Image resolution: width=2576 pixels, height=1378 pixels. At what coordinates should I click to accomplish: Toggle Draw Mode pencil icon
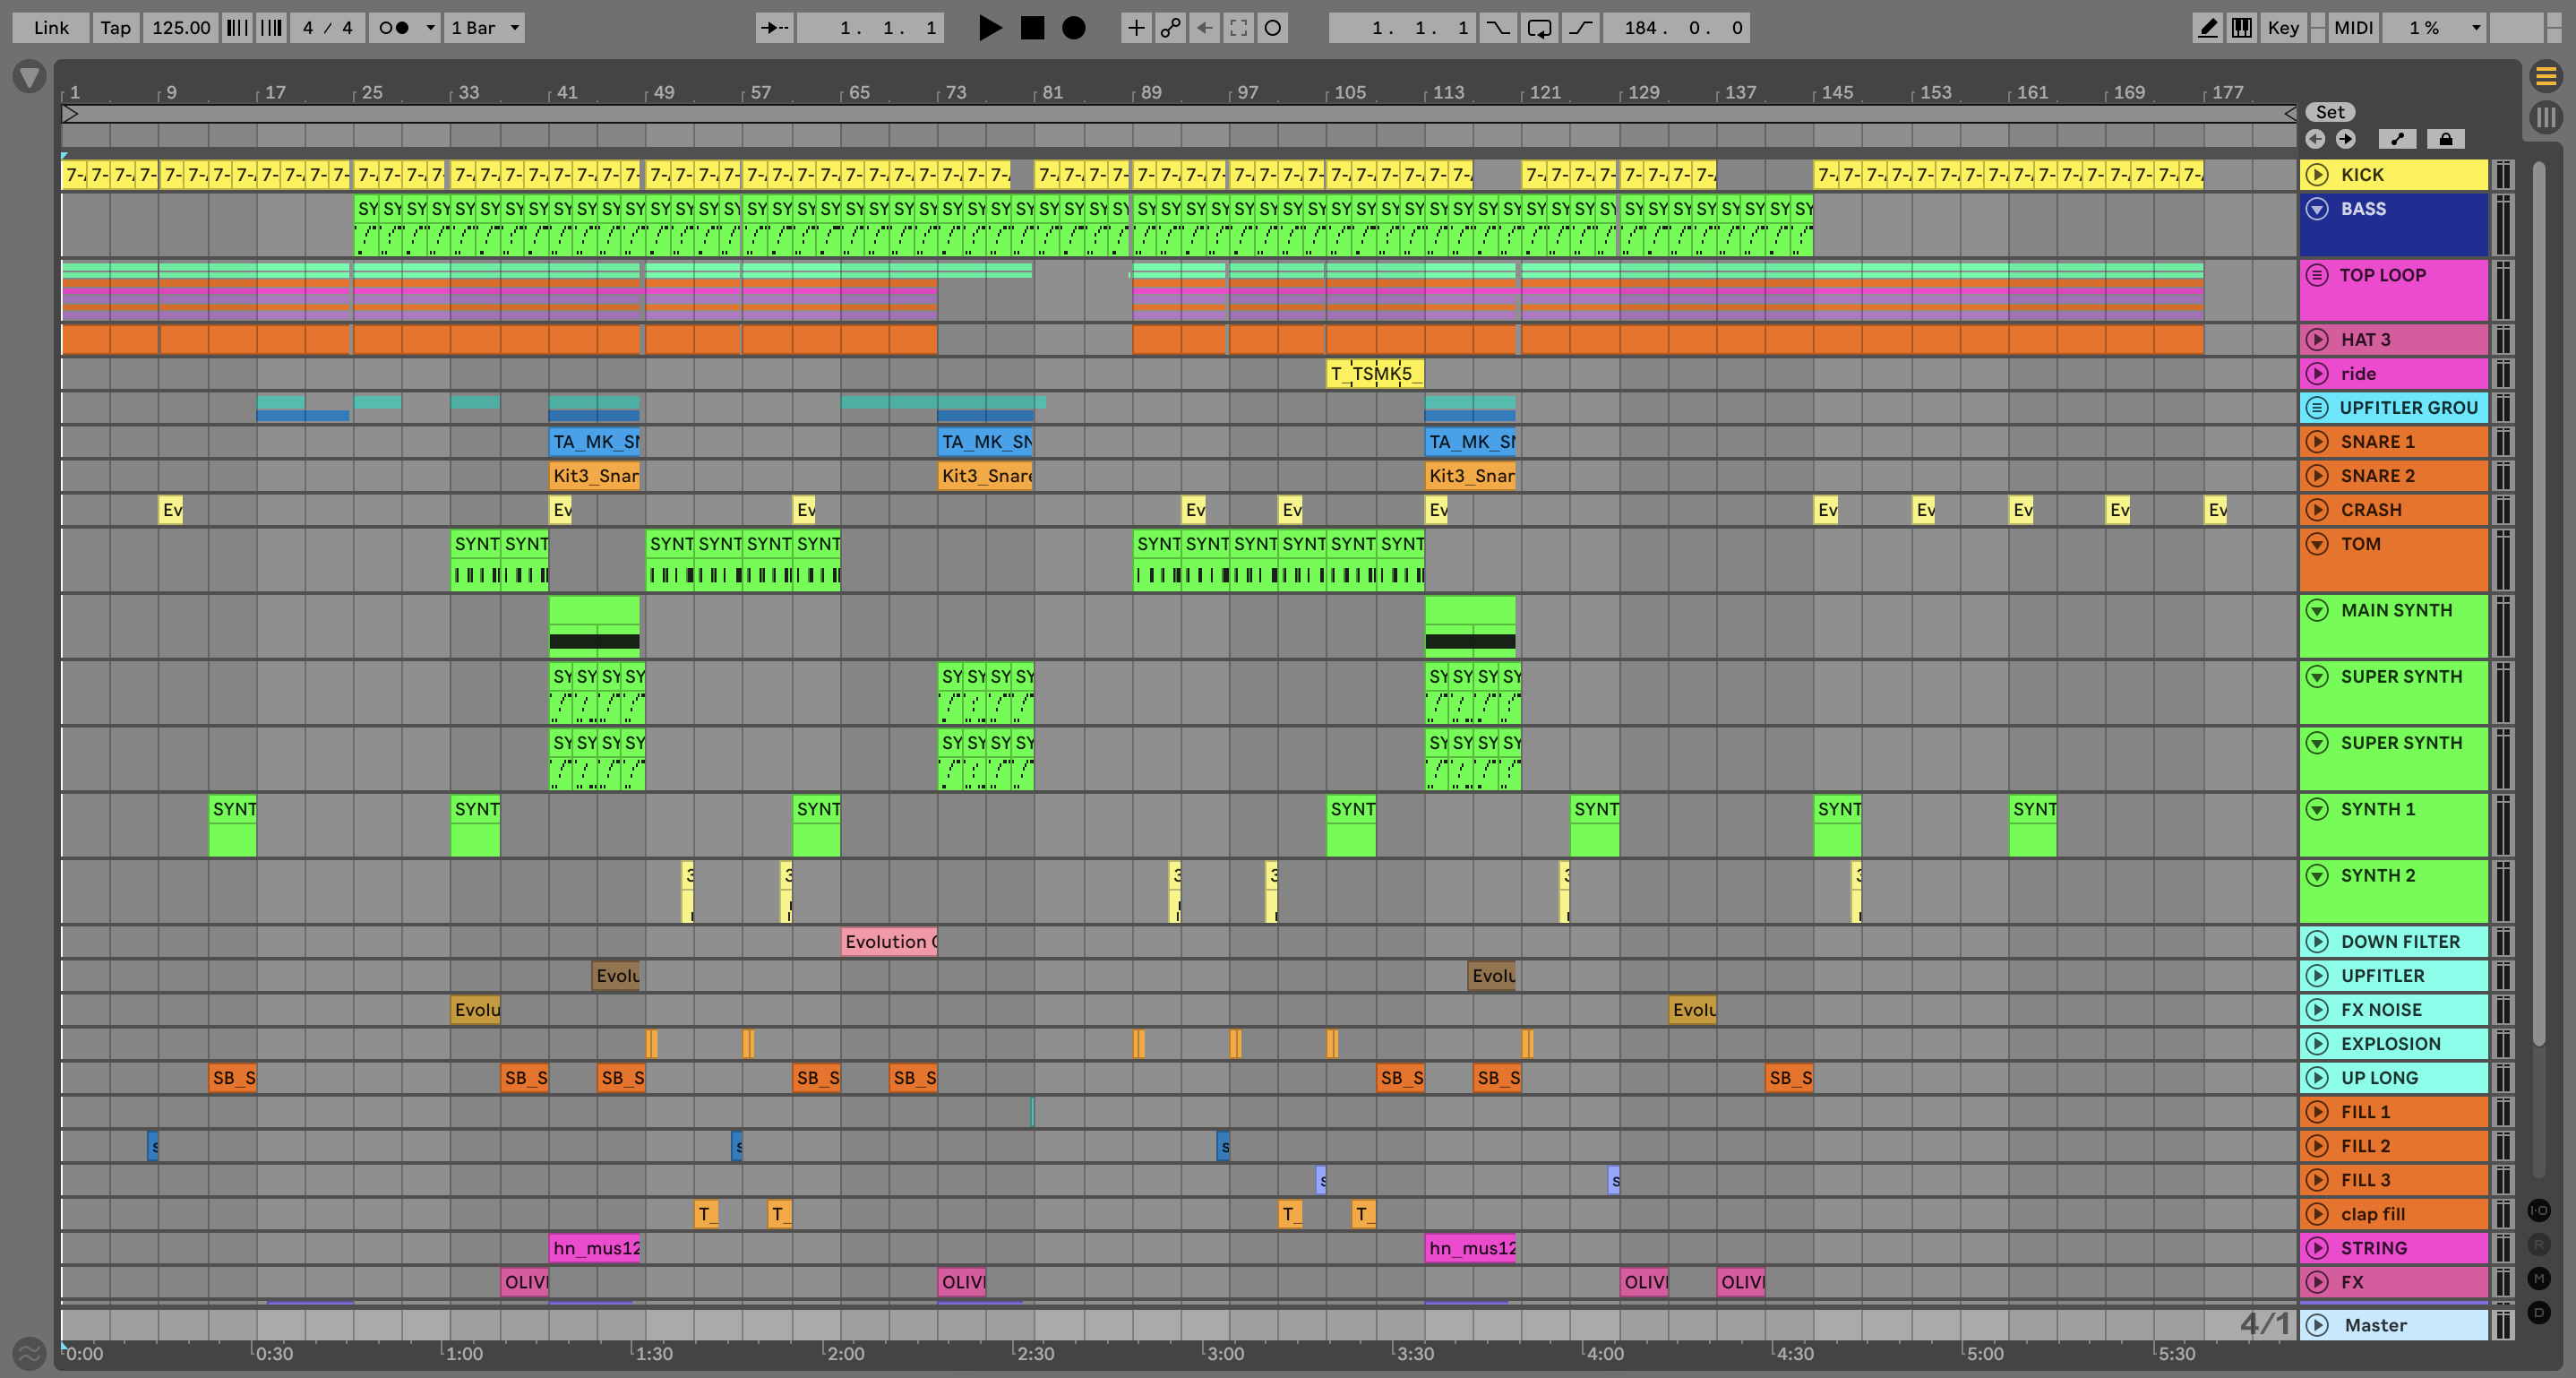[2207, 28]
